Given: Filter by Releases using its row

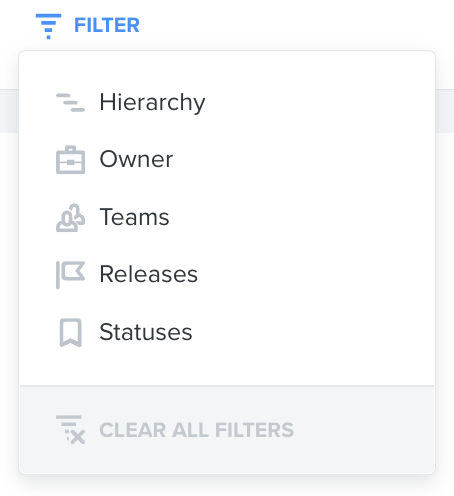Looking at the screenshot, I should point(227,275).
